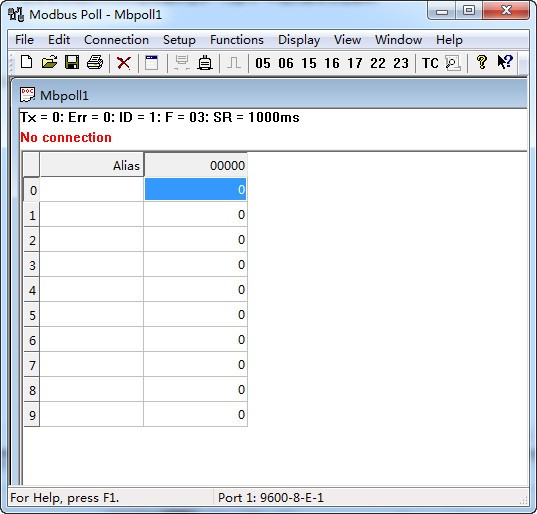Click the pulse waveform toolbar icon
This screenshot has height=514, width=537.
234,63
